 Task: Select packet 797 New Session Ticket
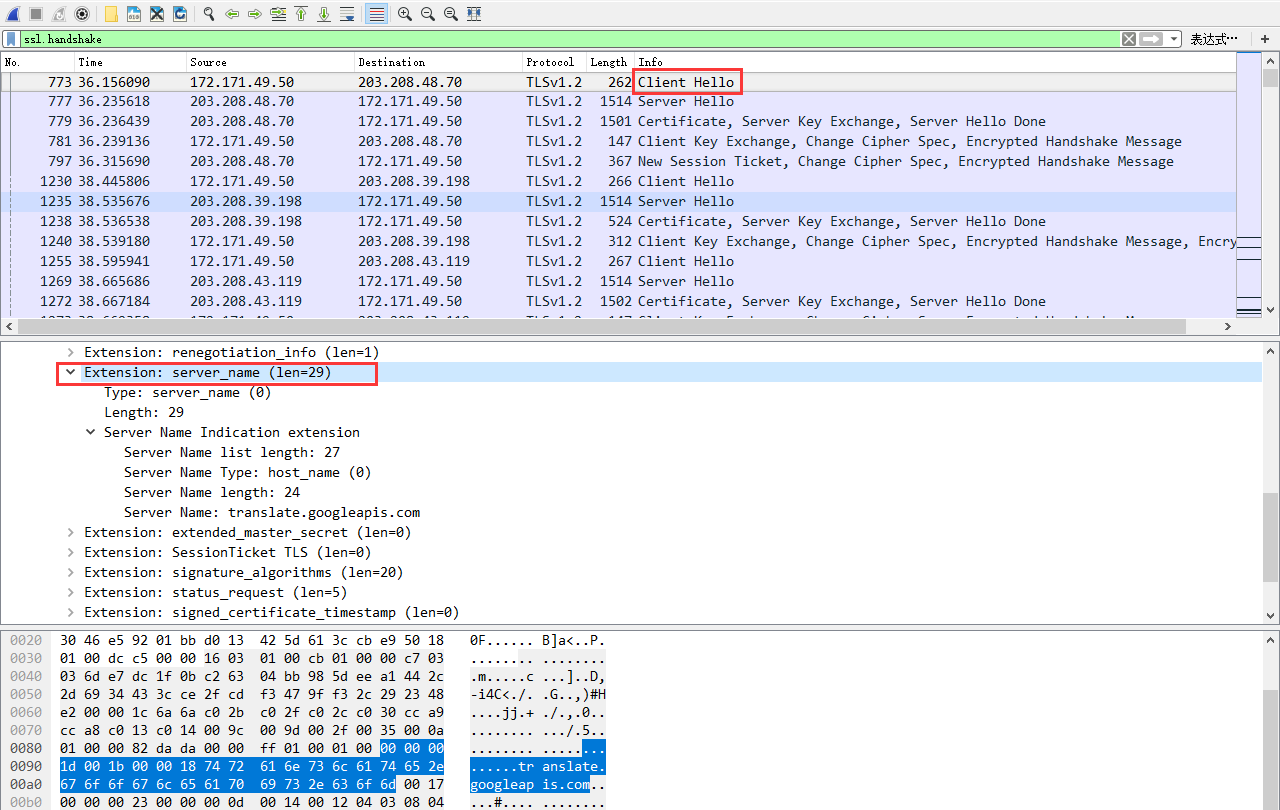[619, 162]
